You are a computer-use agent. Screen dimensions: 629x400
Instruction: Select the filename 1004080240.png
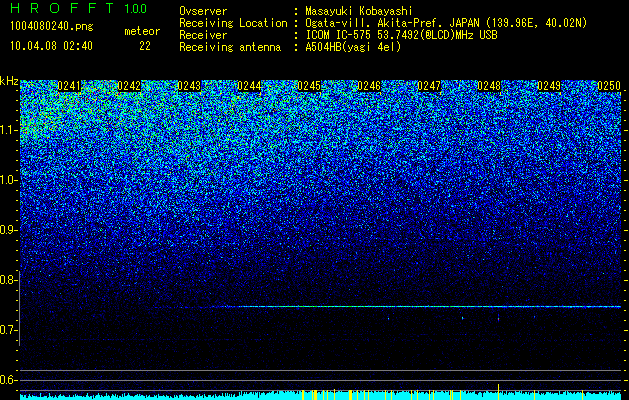52,27
